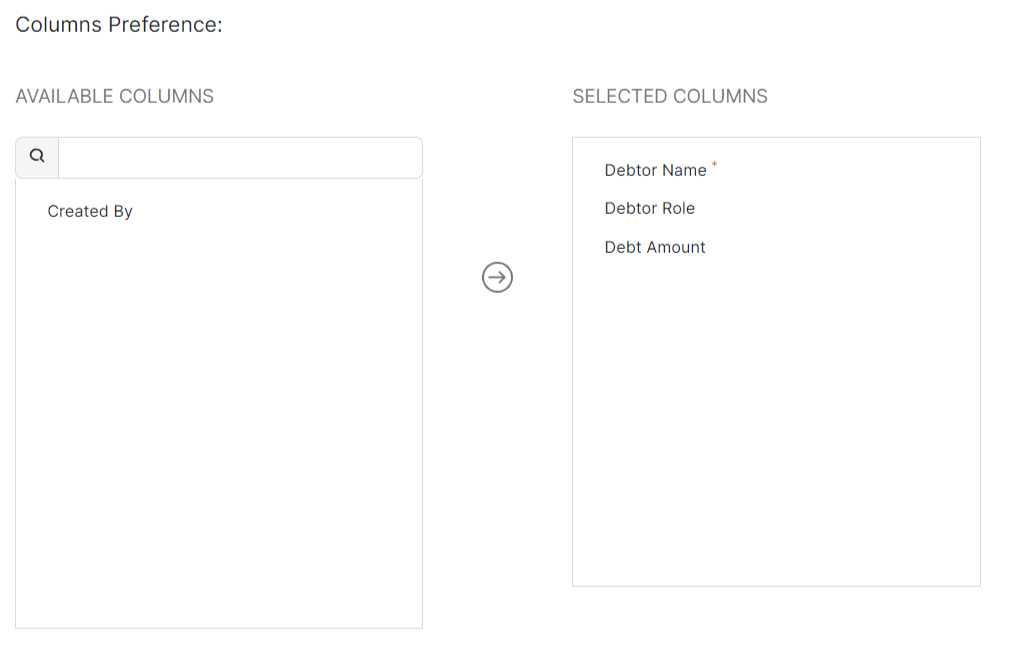Click the Available Columns header

(114, 96)
